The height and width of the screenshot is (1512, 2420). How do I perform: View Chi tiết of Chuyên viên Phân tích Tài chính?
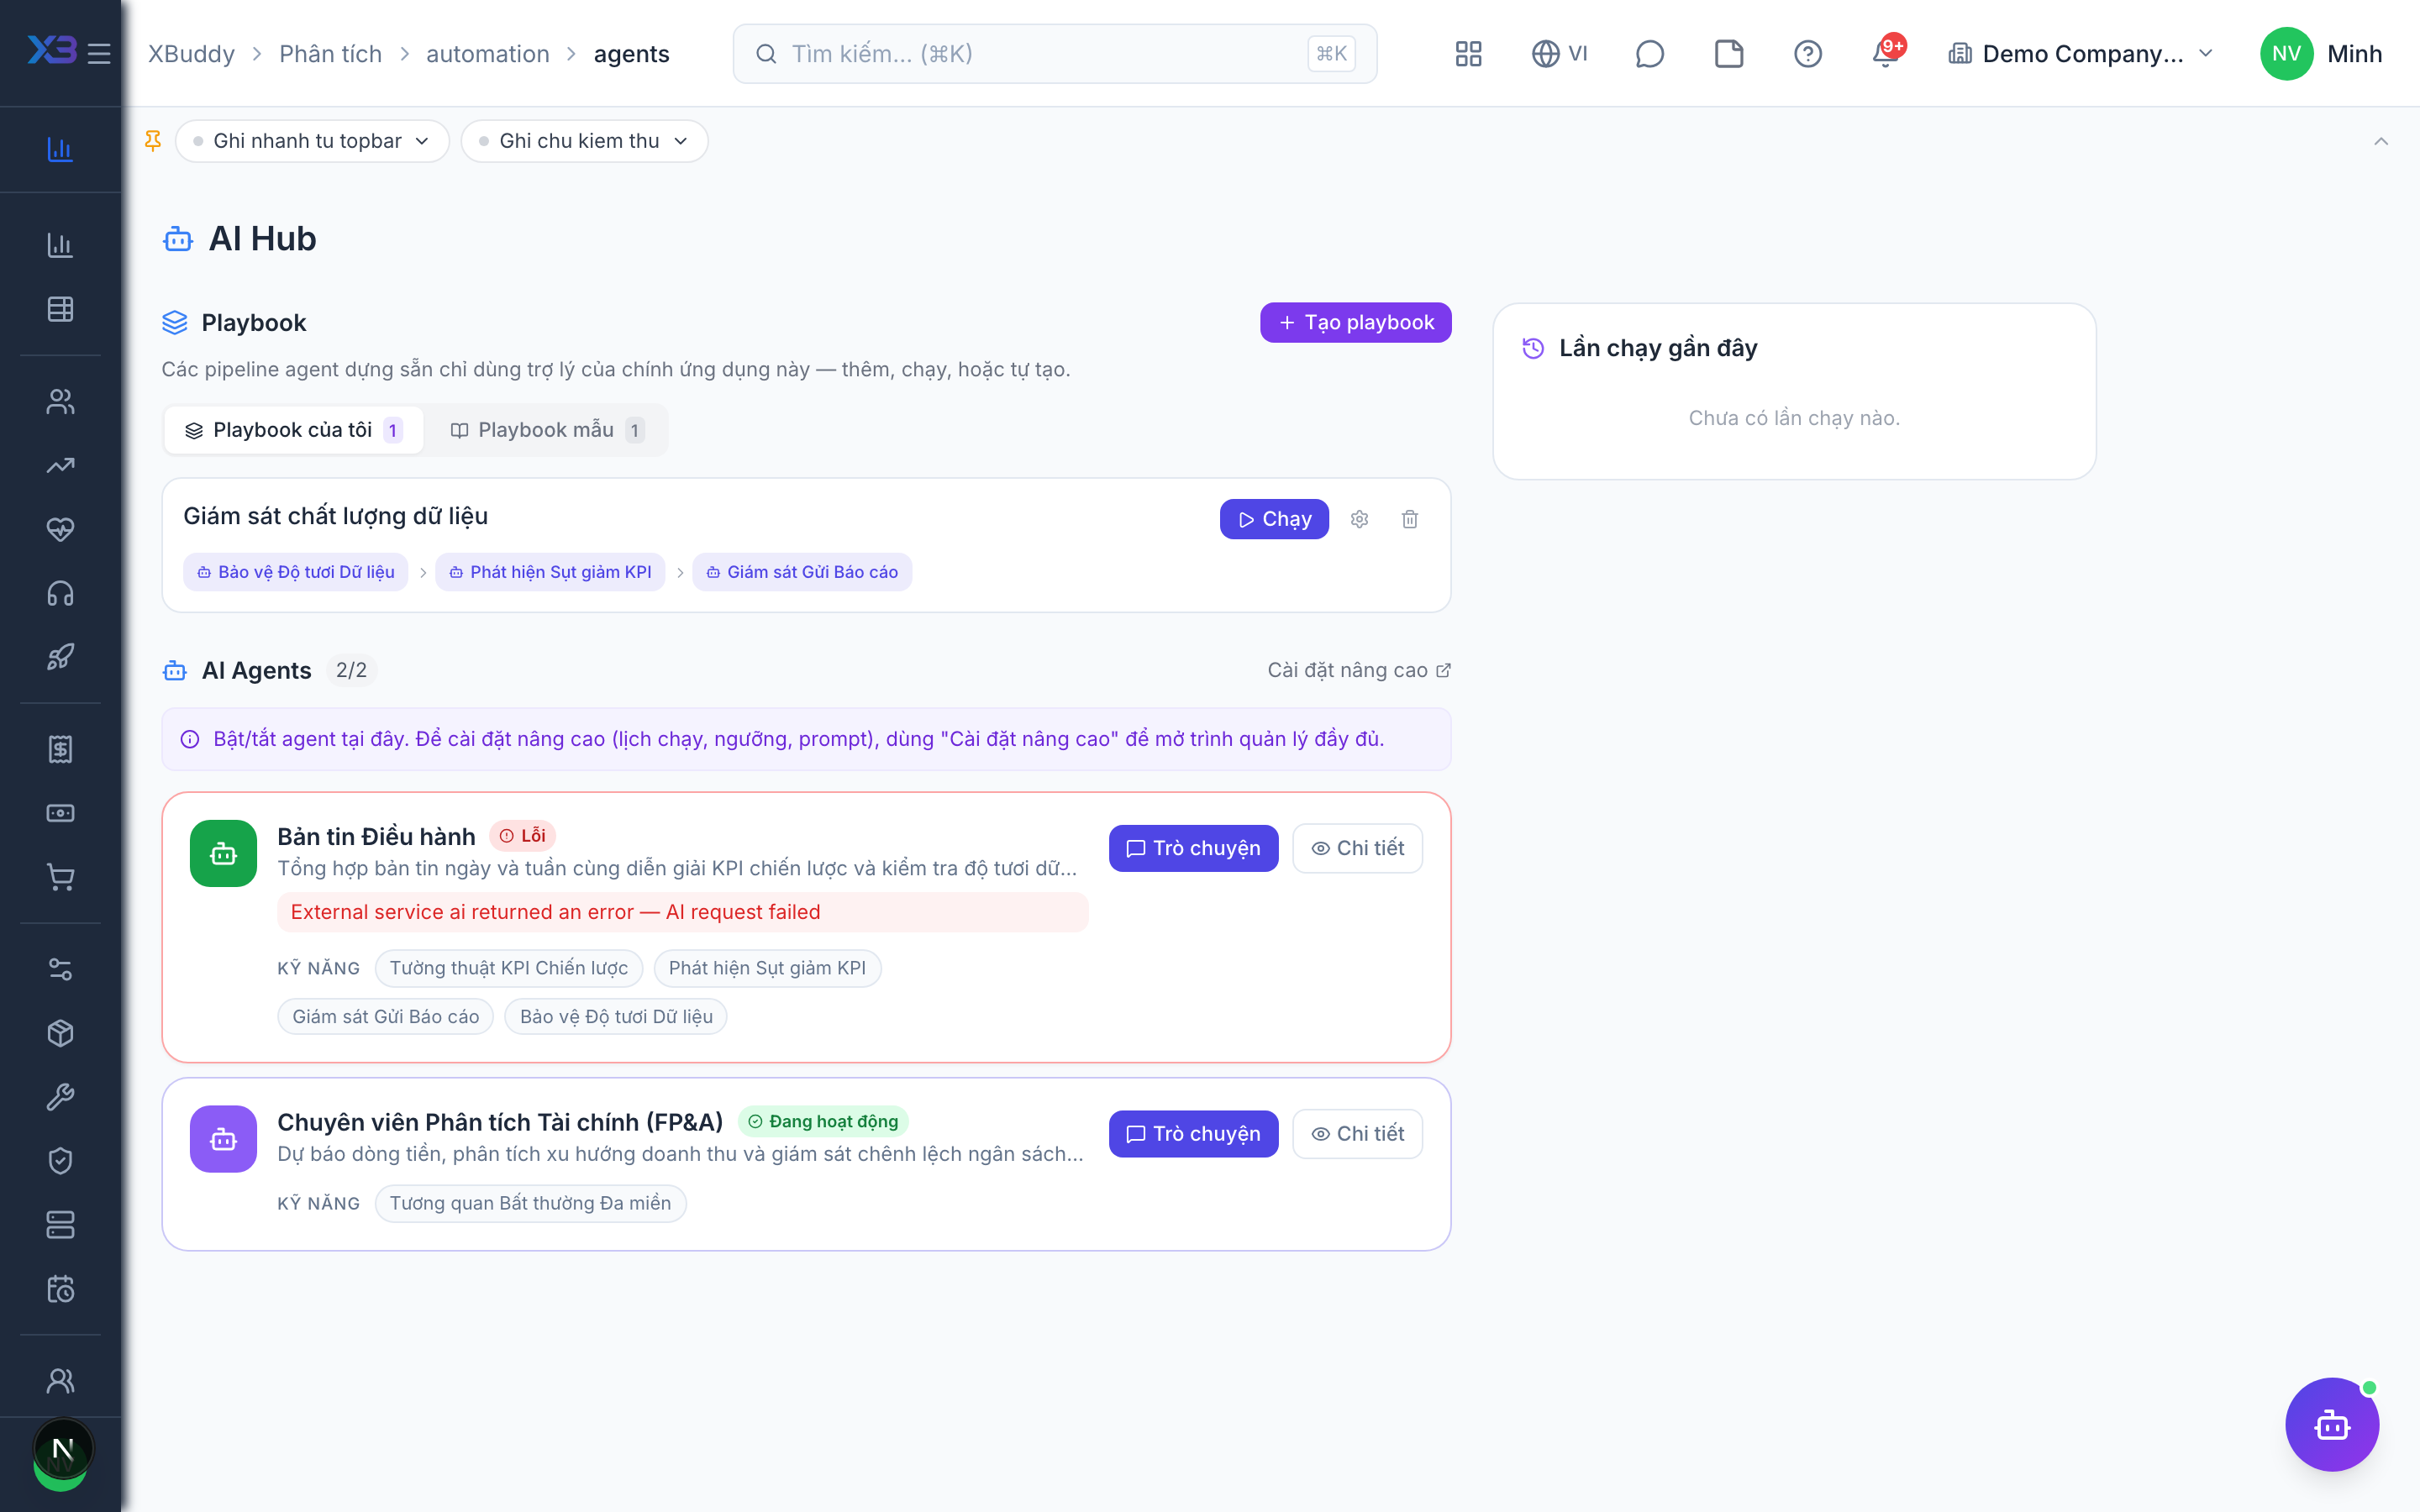[1357, 1134]
